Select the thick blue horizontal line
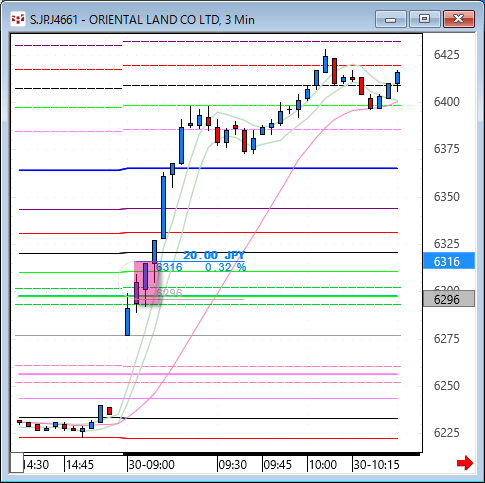 coord(208,169)
